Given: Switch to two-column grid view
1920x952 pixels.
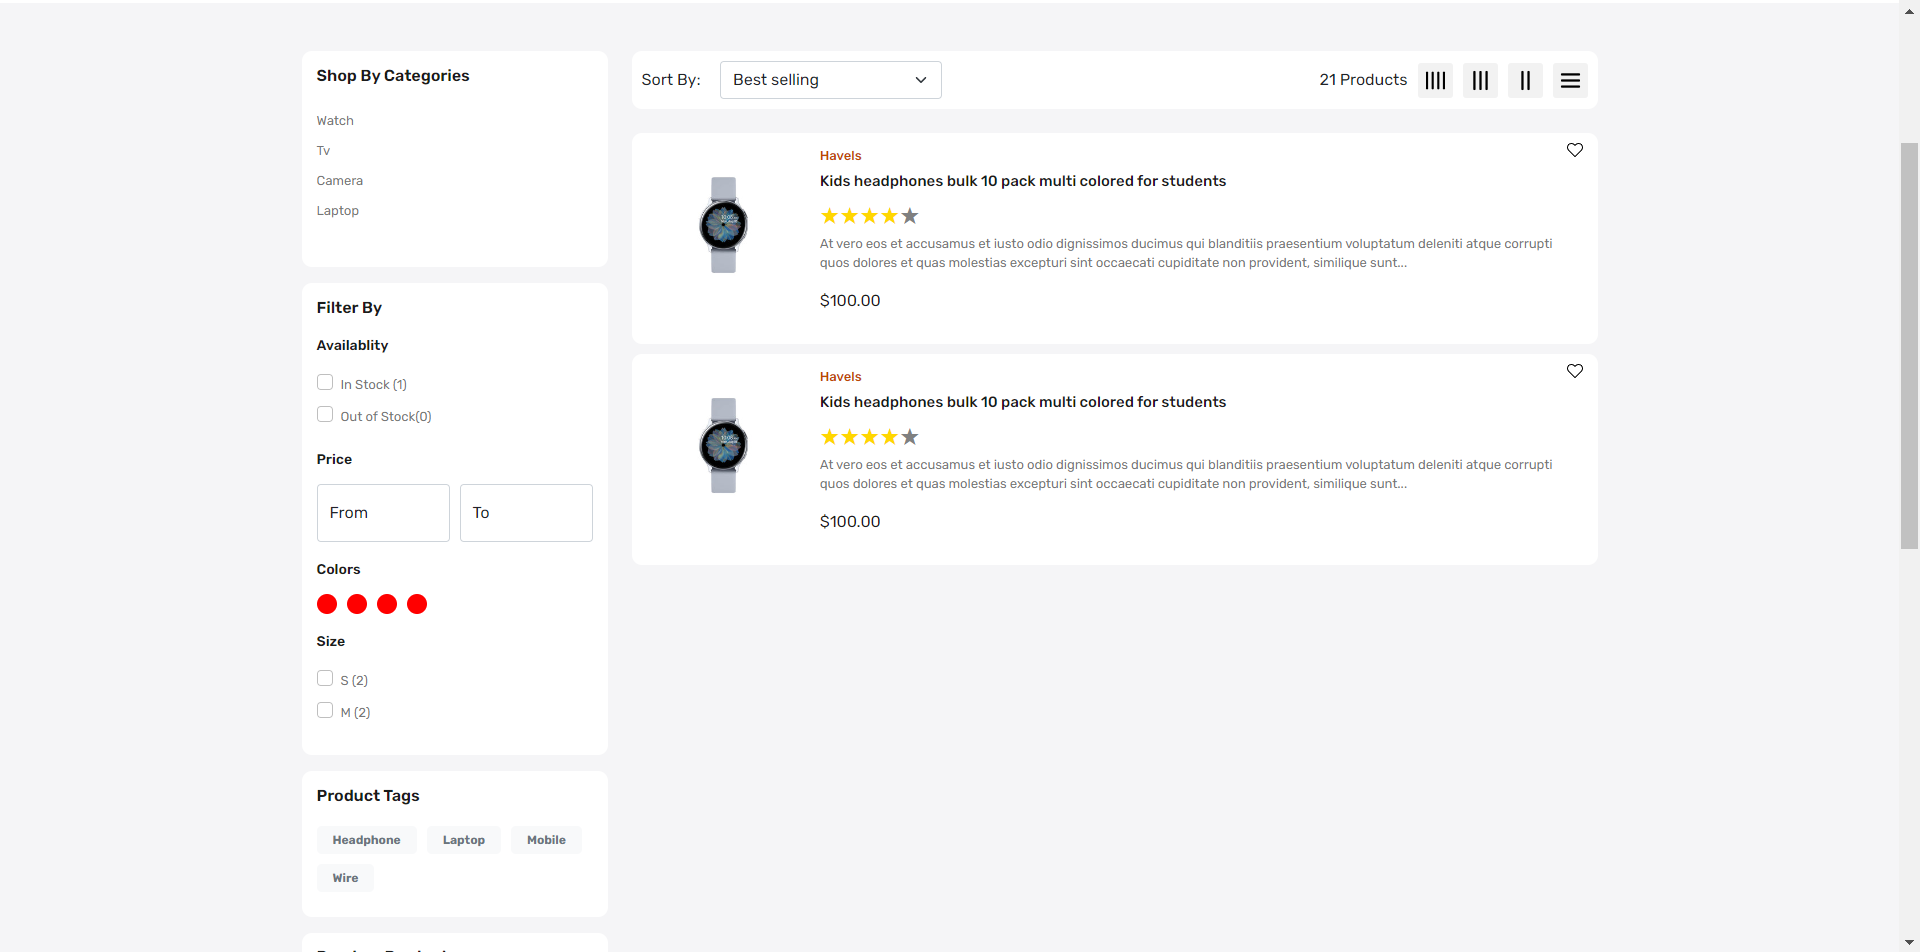Looking at the screenshot, I should pos(1524,80).
